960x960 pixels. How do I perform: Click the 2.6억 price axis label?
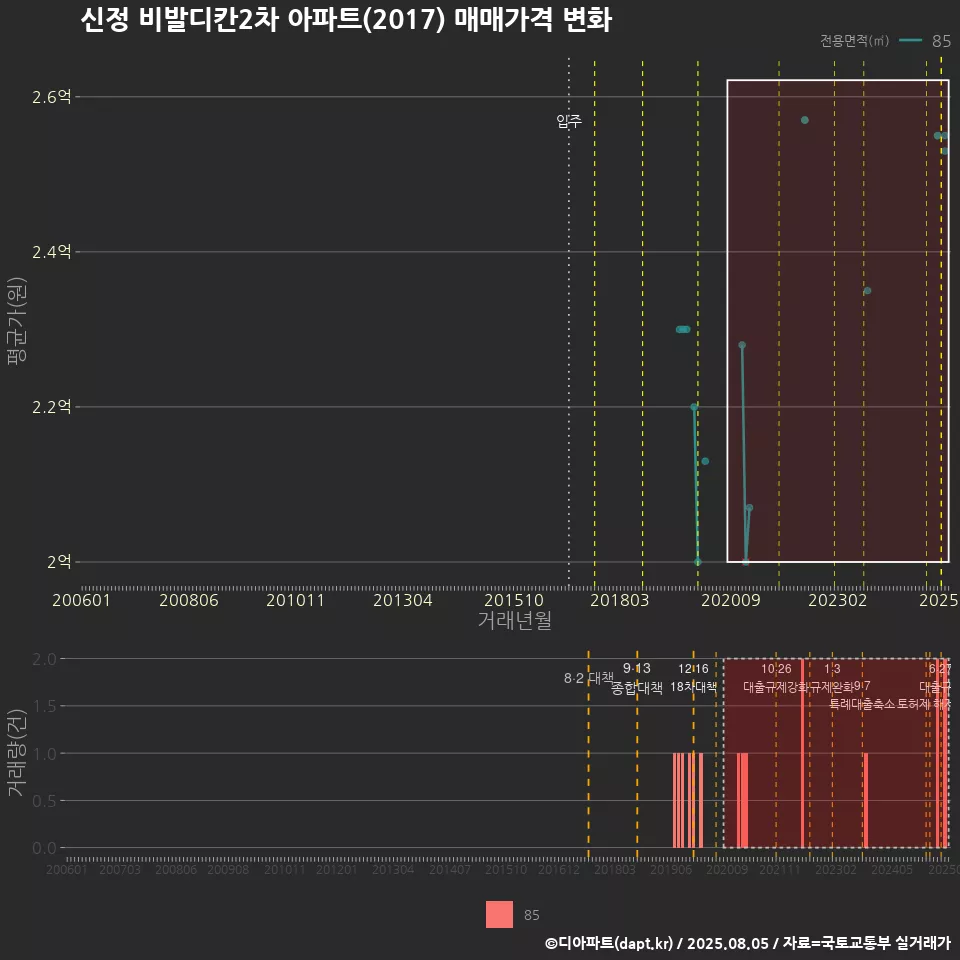(x=51, y=97)
